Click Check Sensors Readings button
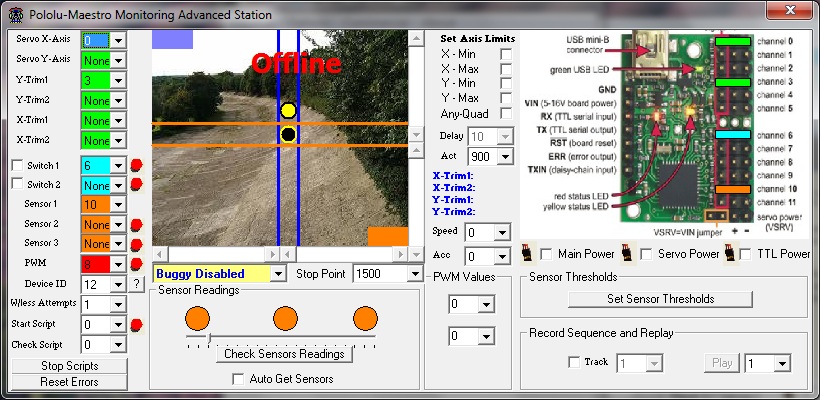The image size is (820, 400). (284, 354)
